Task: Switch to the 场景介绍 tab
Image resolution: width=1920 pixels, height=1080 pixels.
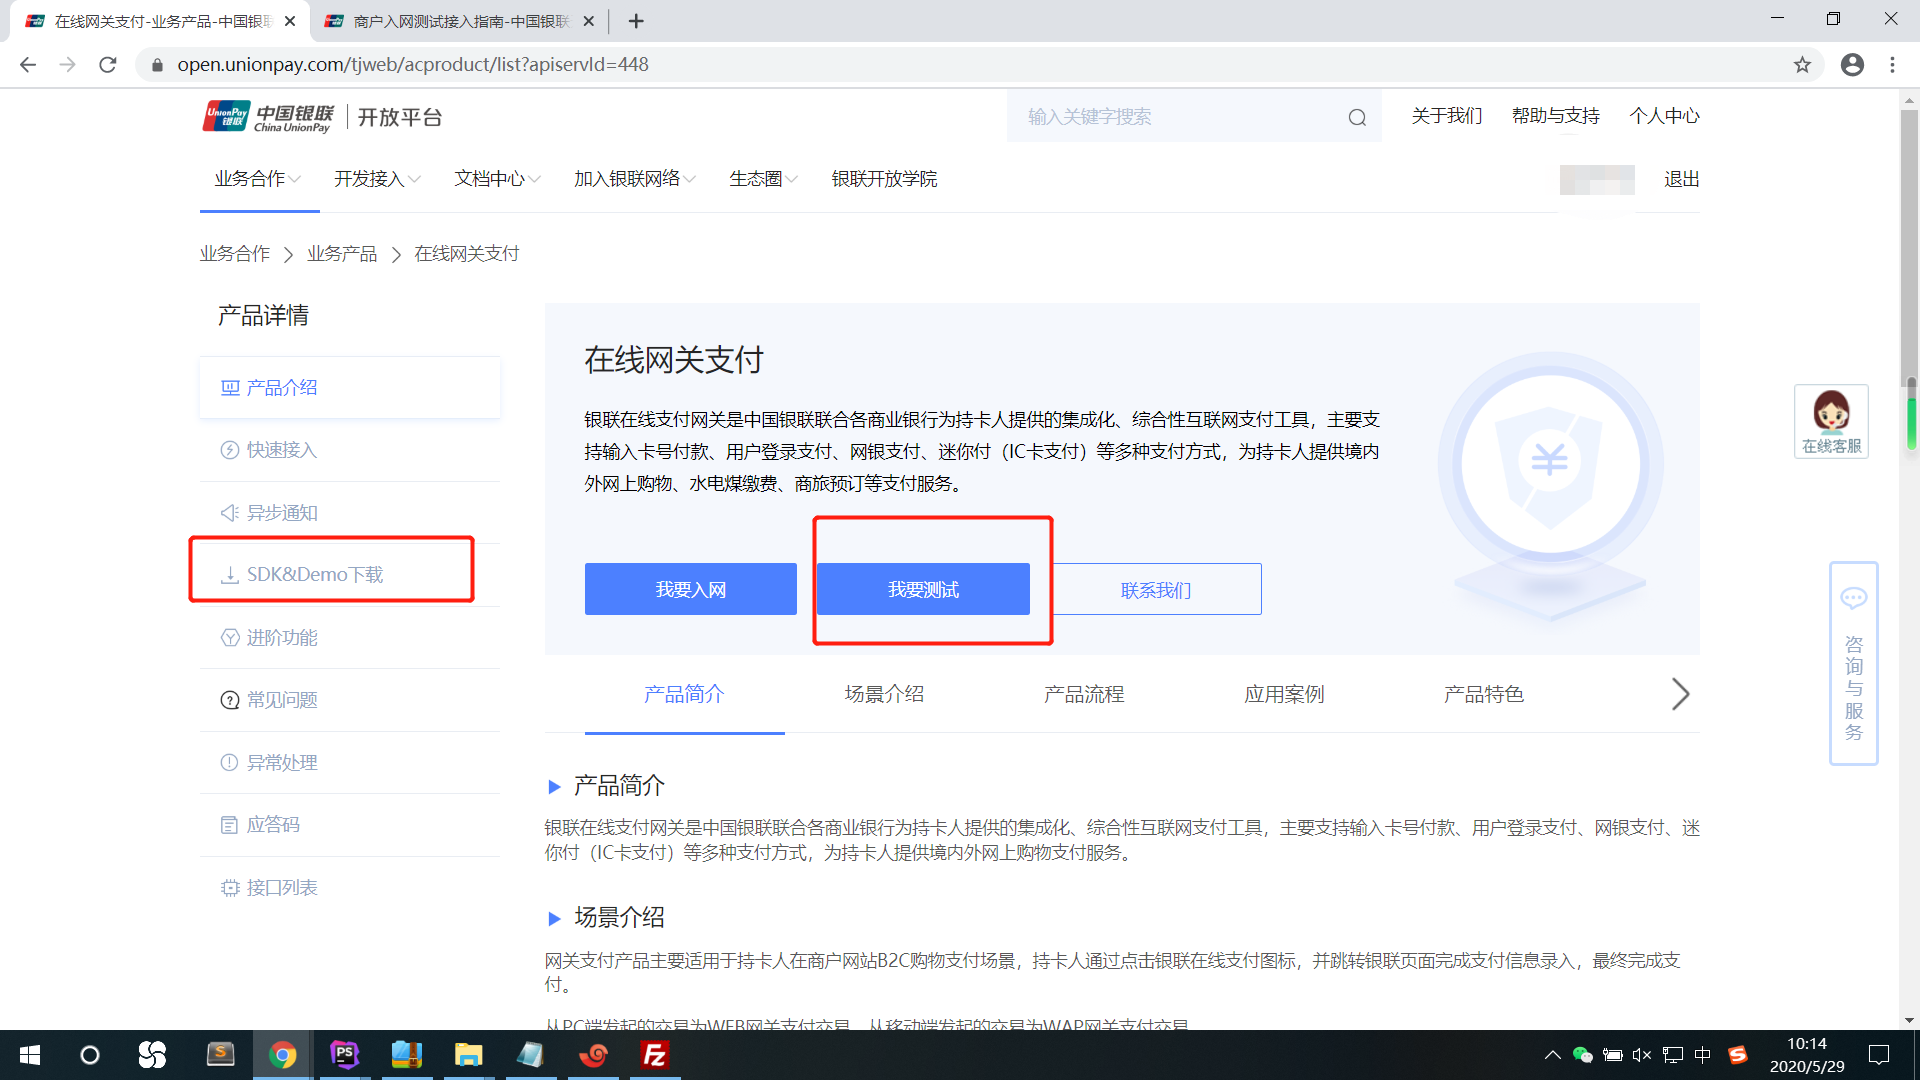Action: [884, 693]
